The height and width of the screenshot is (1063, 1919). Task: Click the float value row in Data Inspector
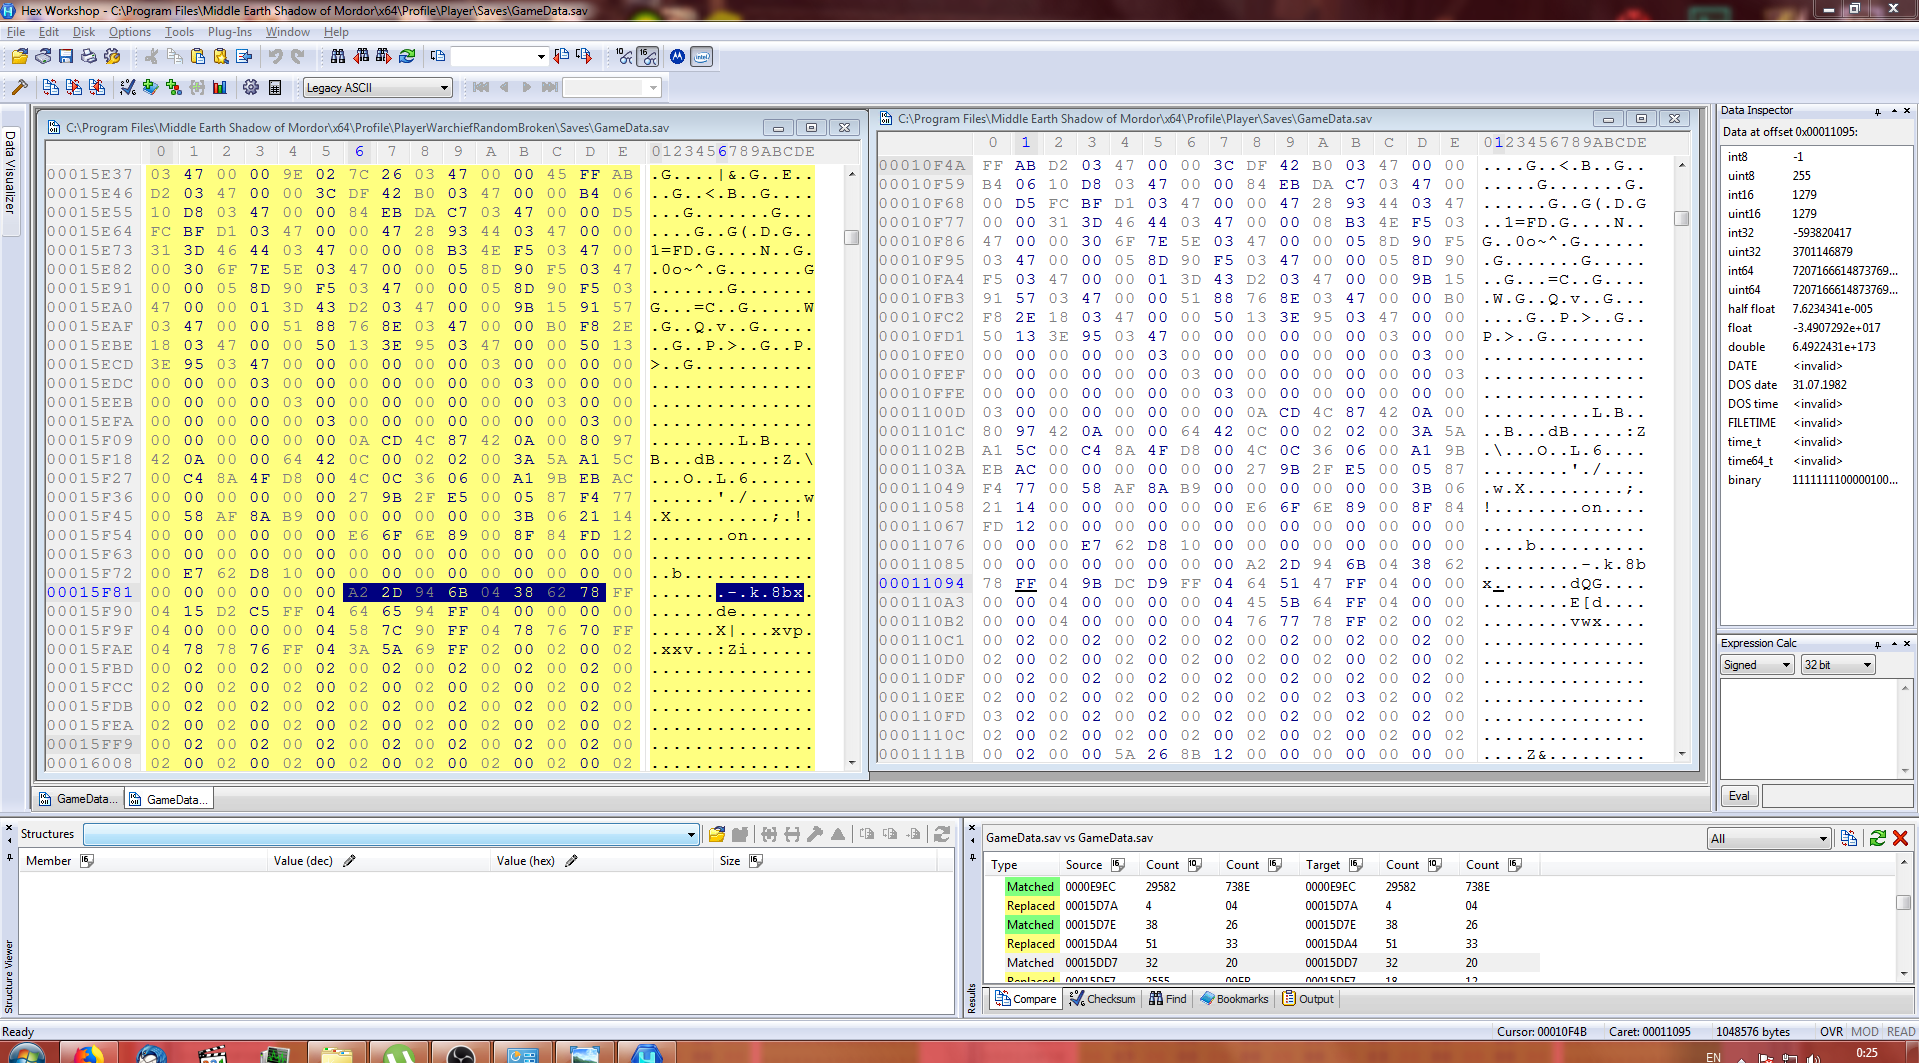(x=1815, y=328)
